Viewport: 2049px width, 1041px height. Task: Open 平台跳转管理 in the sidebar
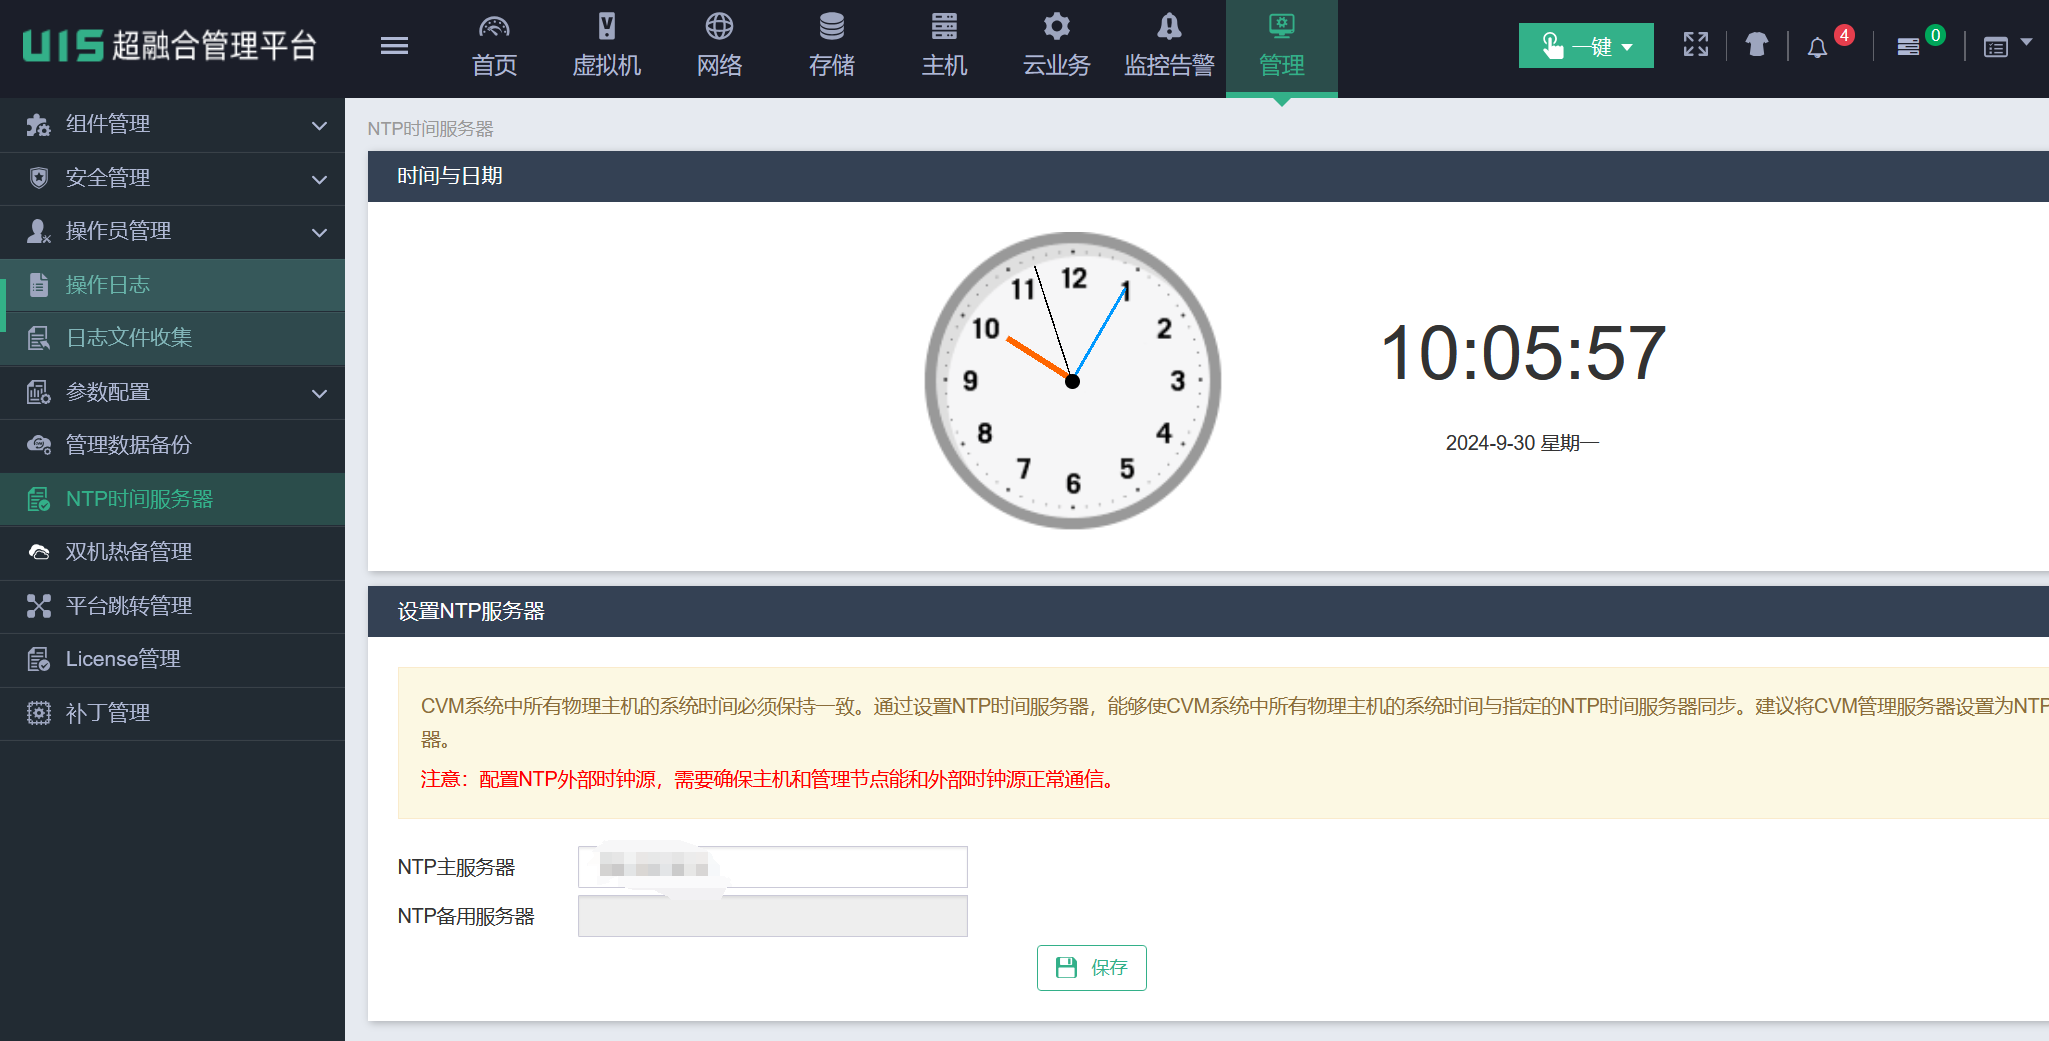(172, 606)
